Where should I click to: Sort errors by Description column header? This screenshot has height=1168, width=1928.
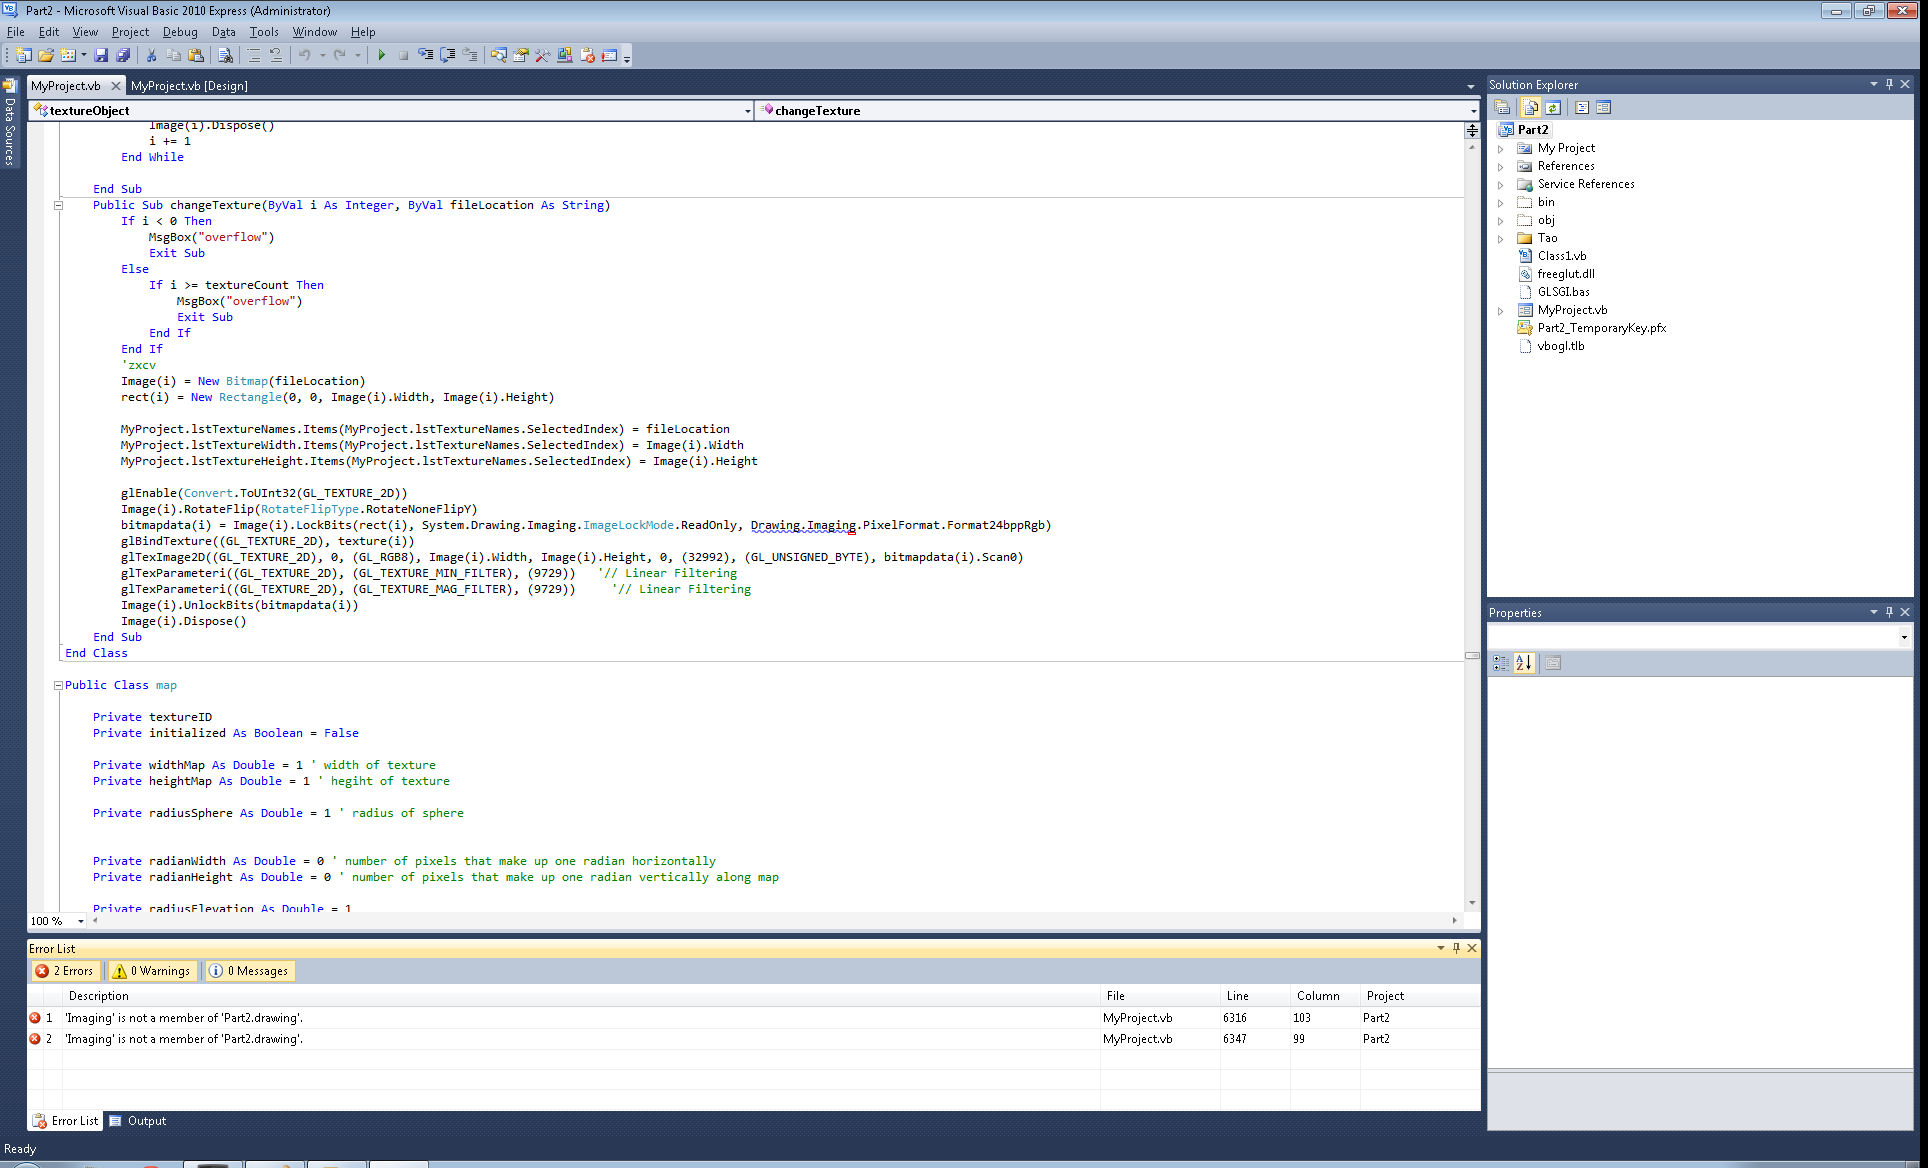coord(582,996)
